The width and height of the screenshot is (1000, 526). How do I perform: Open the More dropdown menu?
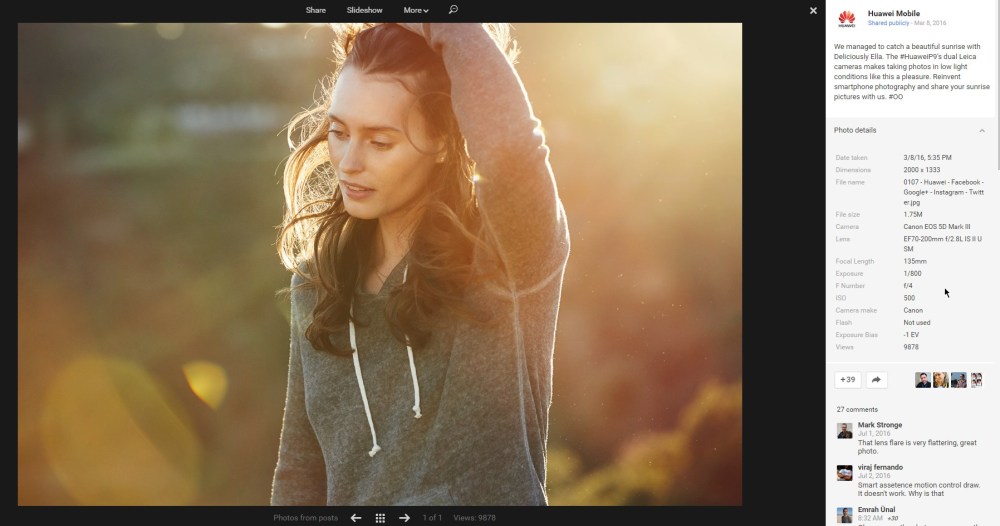(416, 10)
